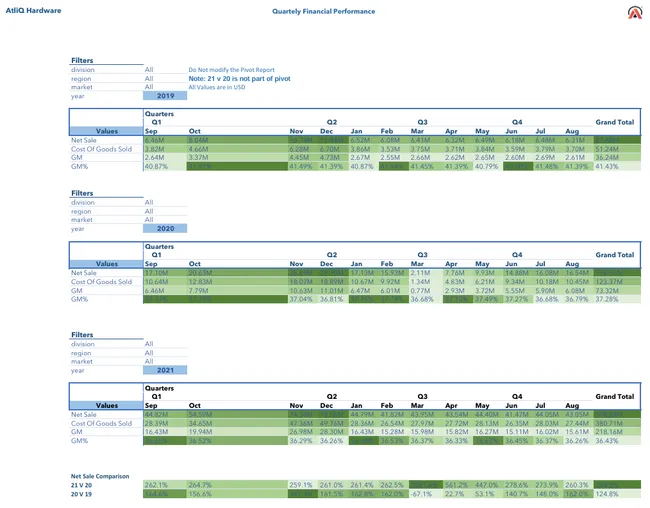Click the AtliQ Hardware title text

(x=33, y=11)
